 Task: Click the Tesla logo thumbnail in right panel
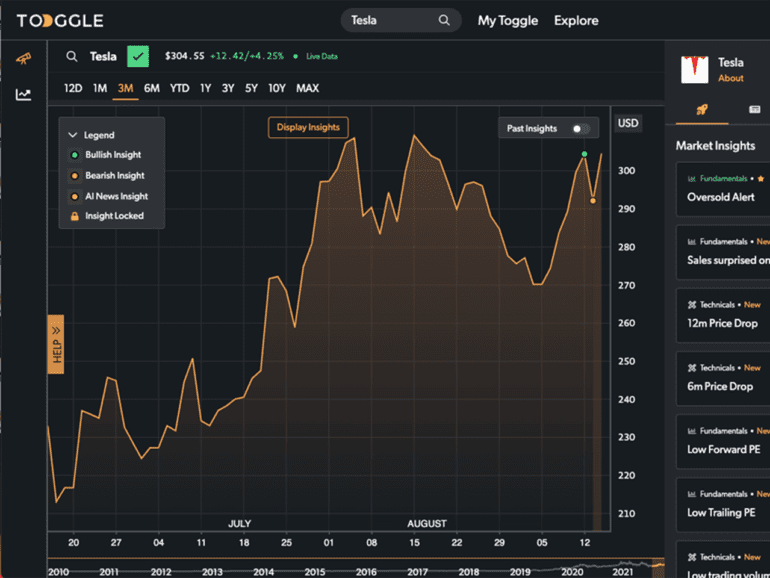(694, 69)
